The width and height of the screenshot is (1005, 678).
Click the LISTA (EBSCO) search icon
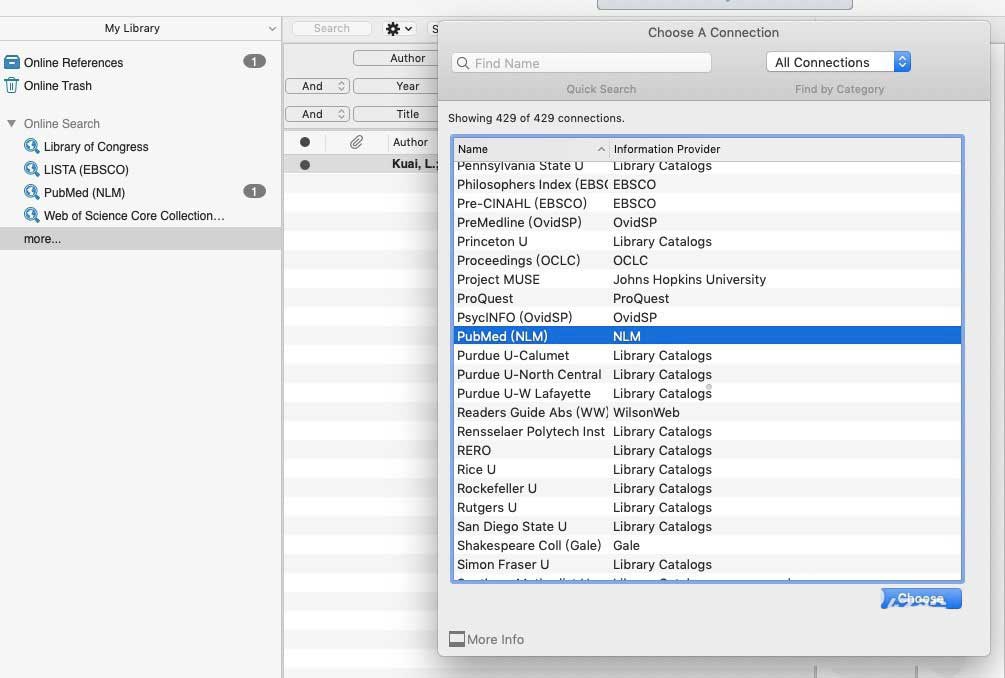tap(32, 169)
